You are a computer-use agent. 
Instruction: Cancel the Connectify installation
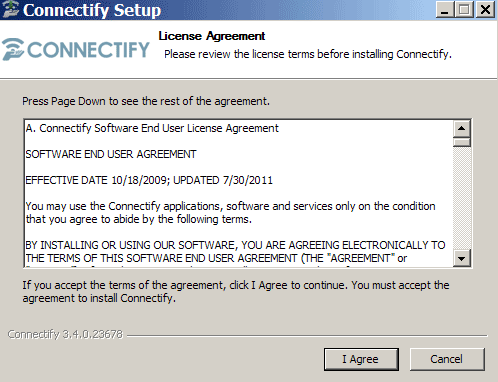(447, 359)
